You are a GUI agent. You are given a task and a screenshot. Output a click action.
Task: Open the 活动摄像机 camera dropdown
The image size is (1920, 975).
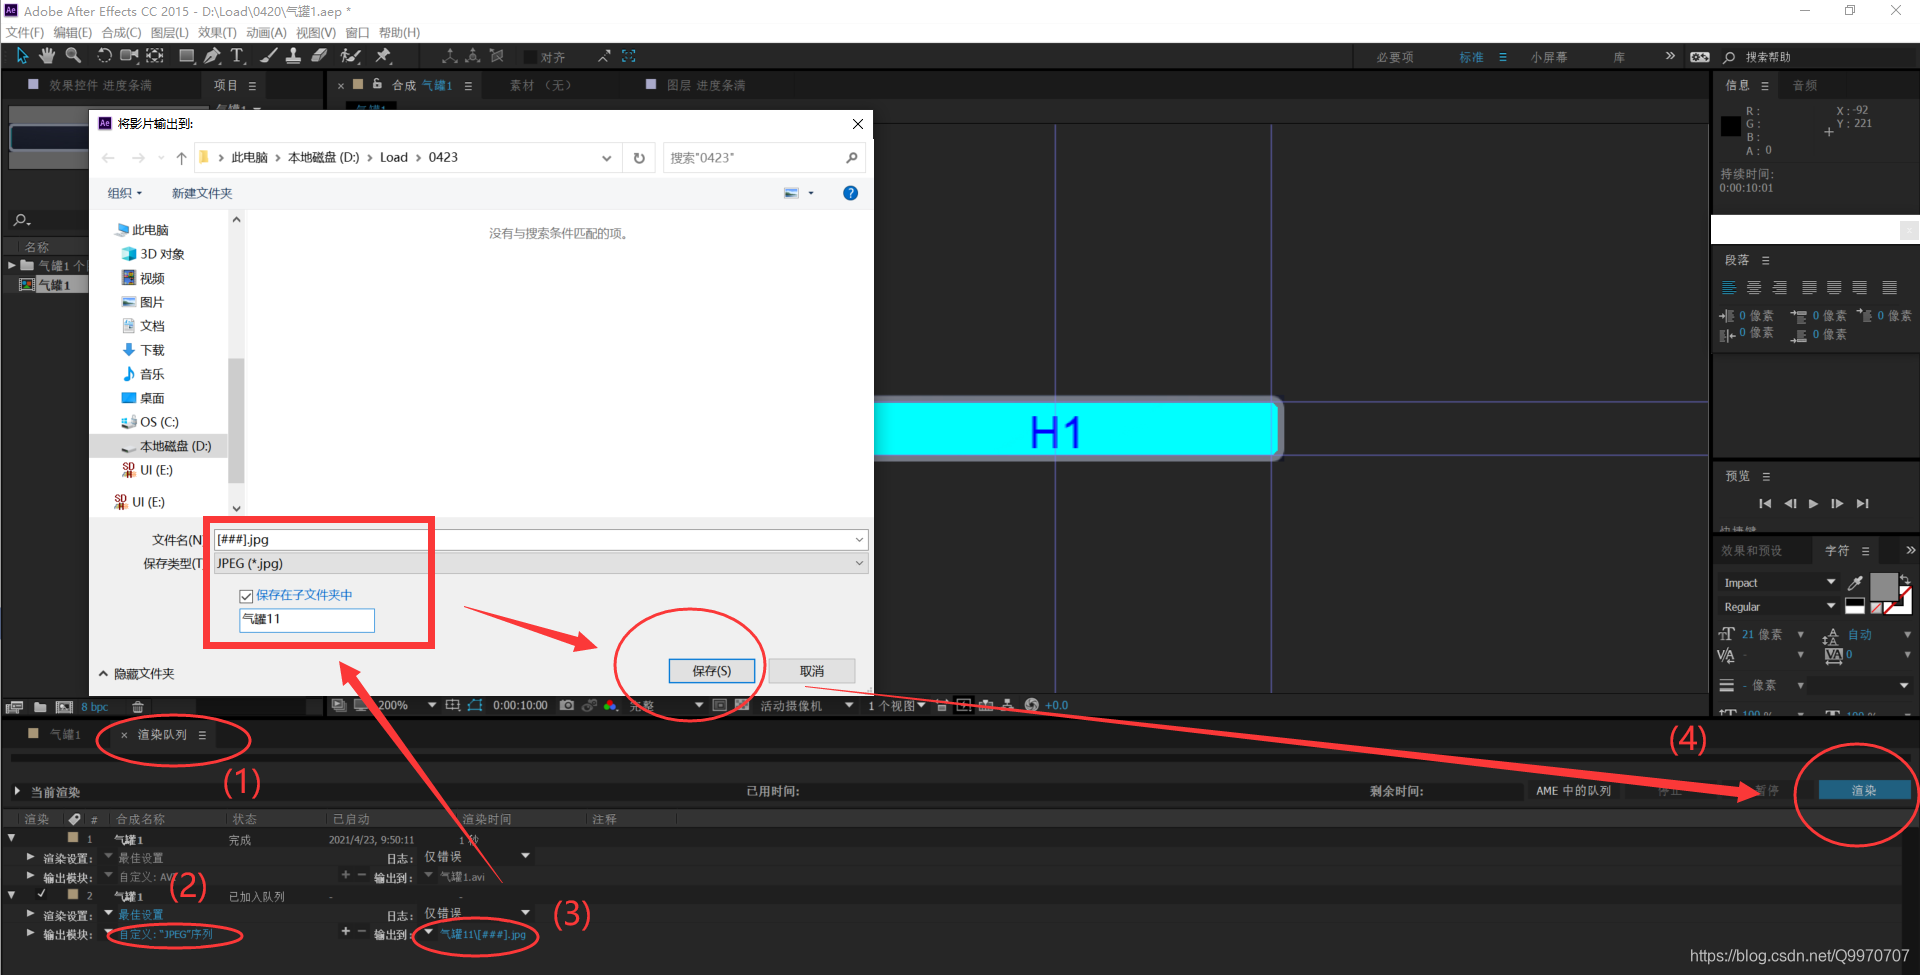point(806,705)
